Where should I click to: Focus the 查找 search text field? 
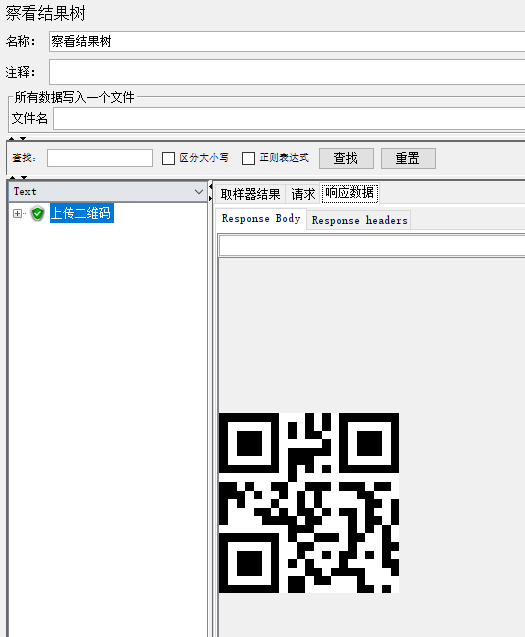100,158
